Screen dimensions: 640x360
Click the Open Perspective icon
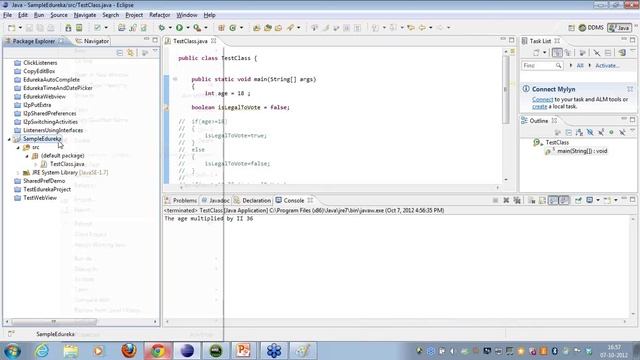click(x=571, y=28)
